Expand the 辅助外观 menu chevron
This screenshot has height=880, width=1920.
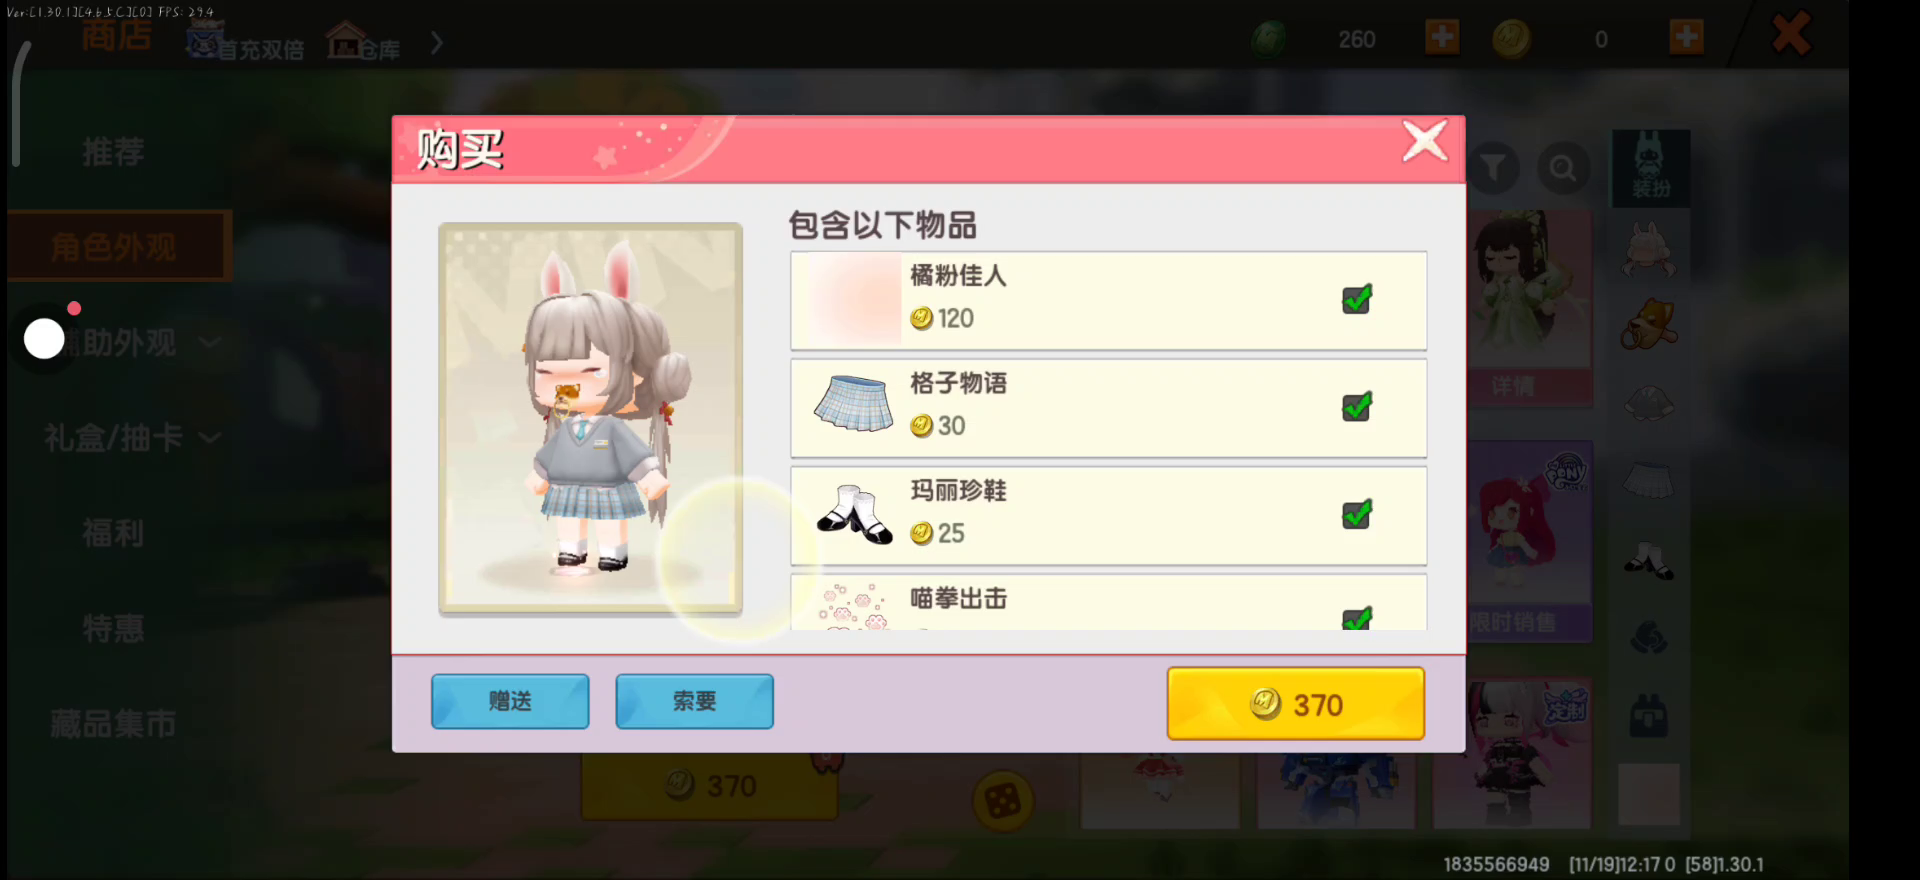tap(210, 342)
